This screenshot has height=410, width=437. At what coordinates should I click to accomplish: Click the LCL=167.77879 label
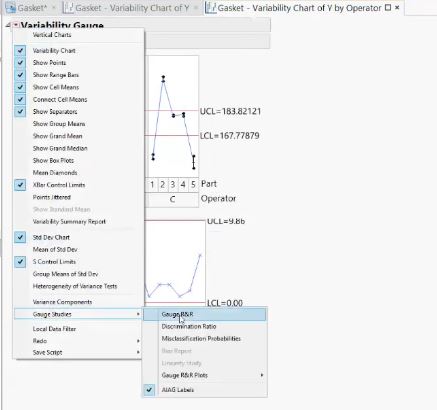[230, 136]
